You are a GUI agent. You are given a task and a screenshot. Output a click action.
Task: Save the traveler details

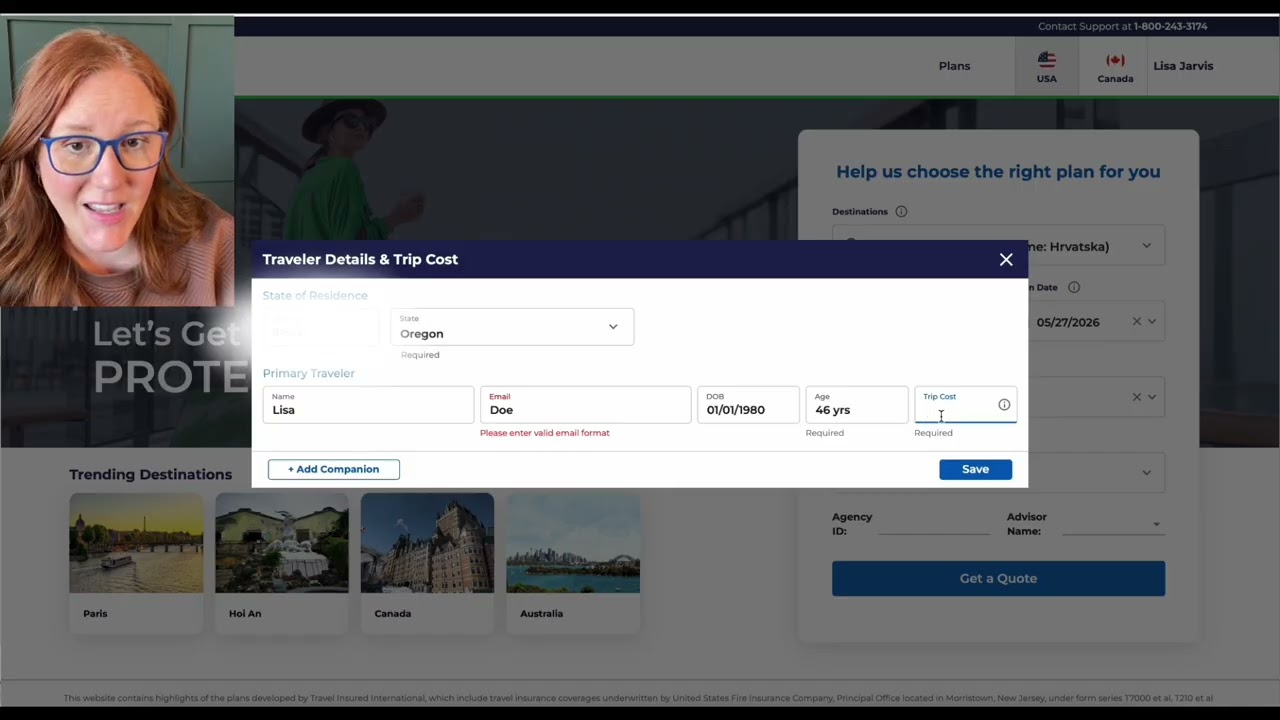click(975, 469)
